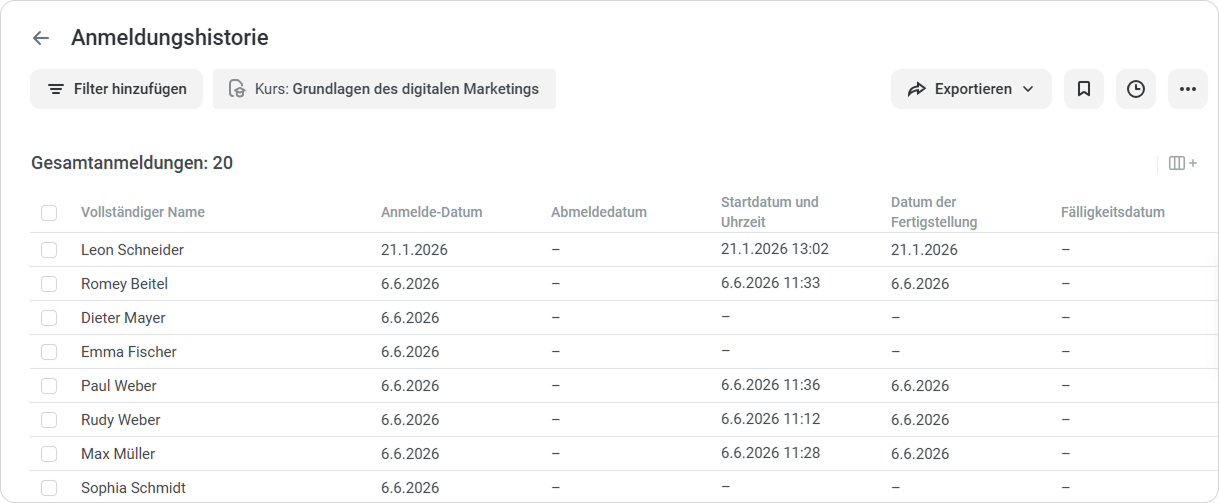Sort by the Anmelde-Datum column header
This screenshot has width=1219, height=503.
pyautogui.click(x=432, y=212)
